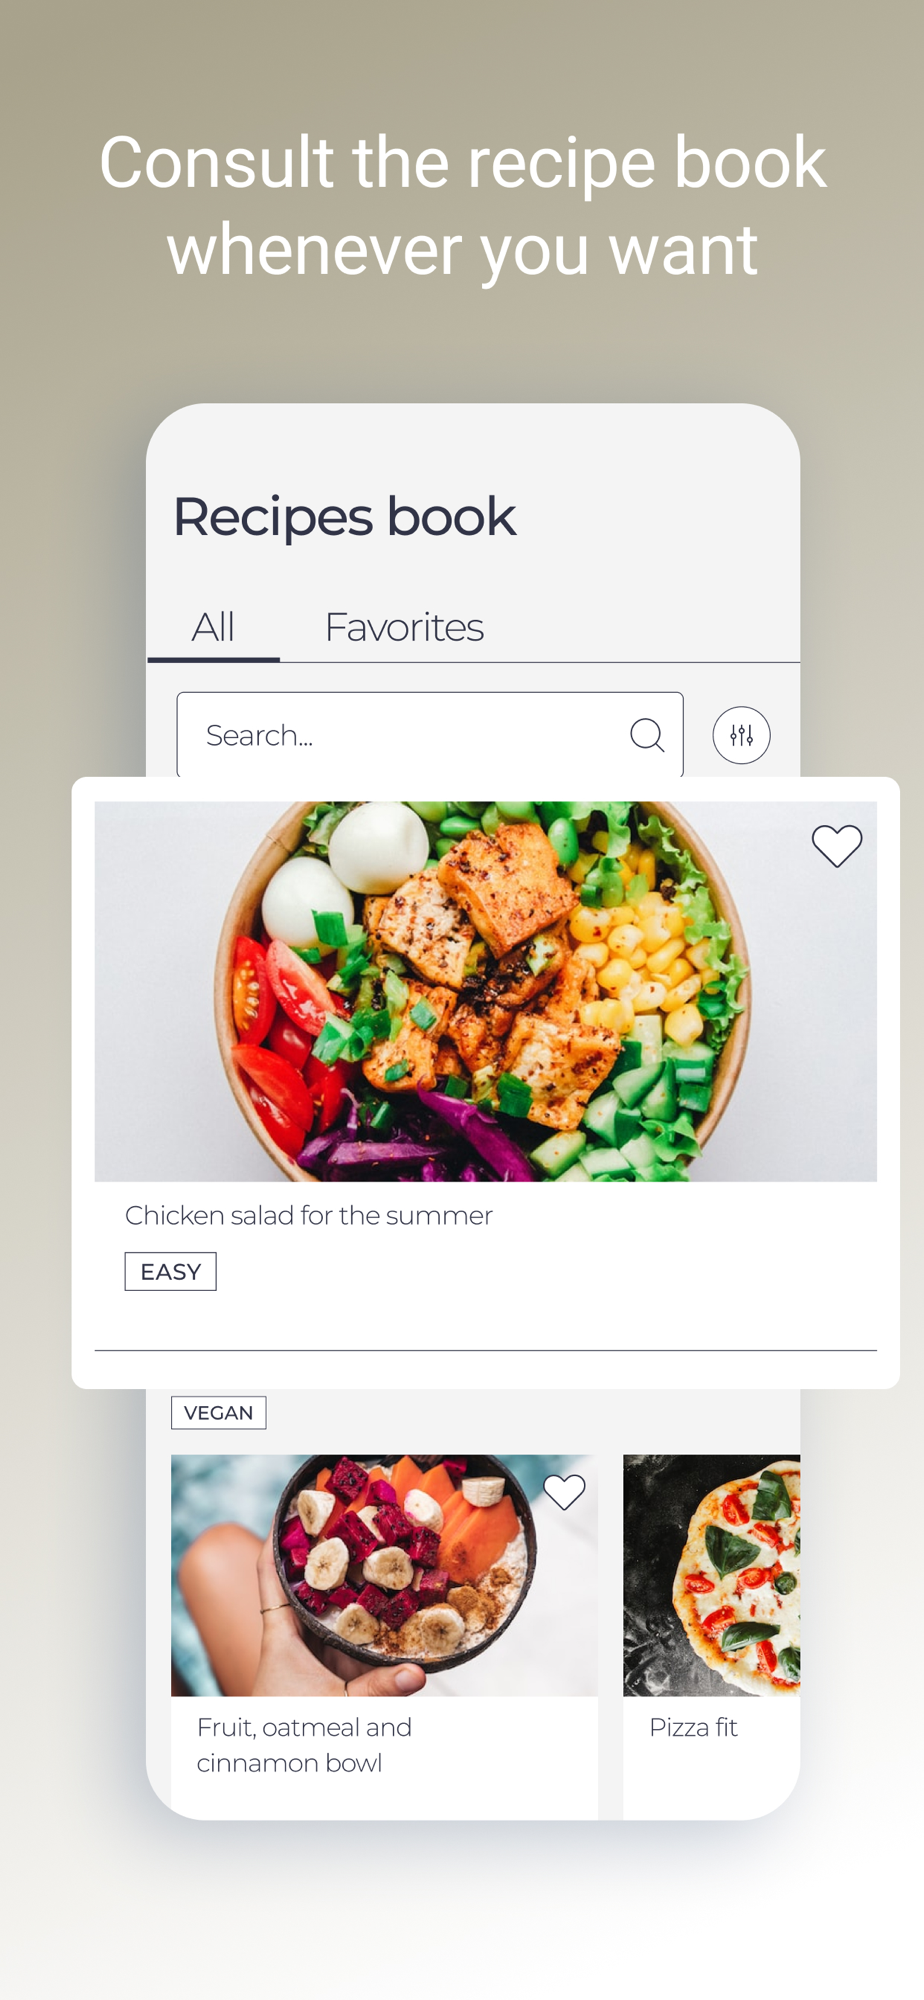Click the Recipes book heading
The height and width of the screenshot is (2000, 924).
(x=344, y=517)
